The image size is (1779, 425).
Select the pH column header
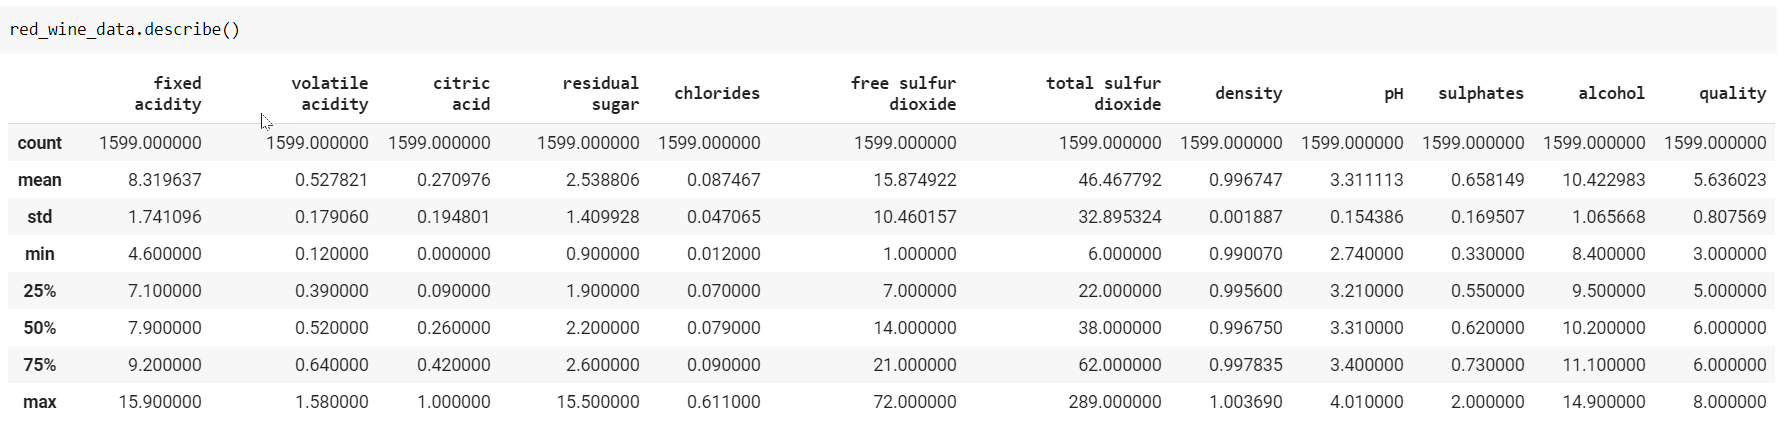click(x=1393, y=93)
